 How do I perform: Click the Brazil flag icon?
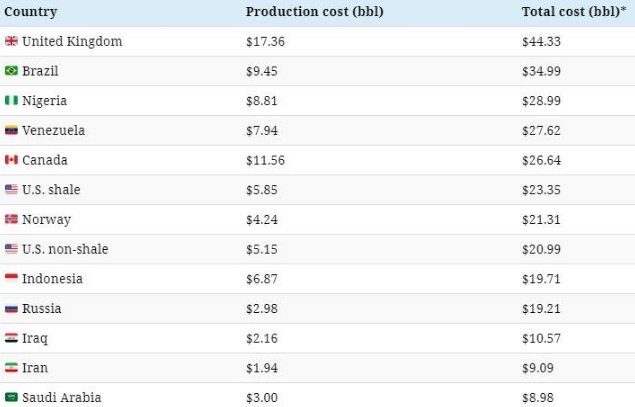coord(11,71)
